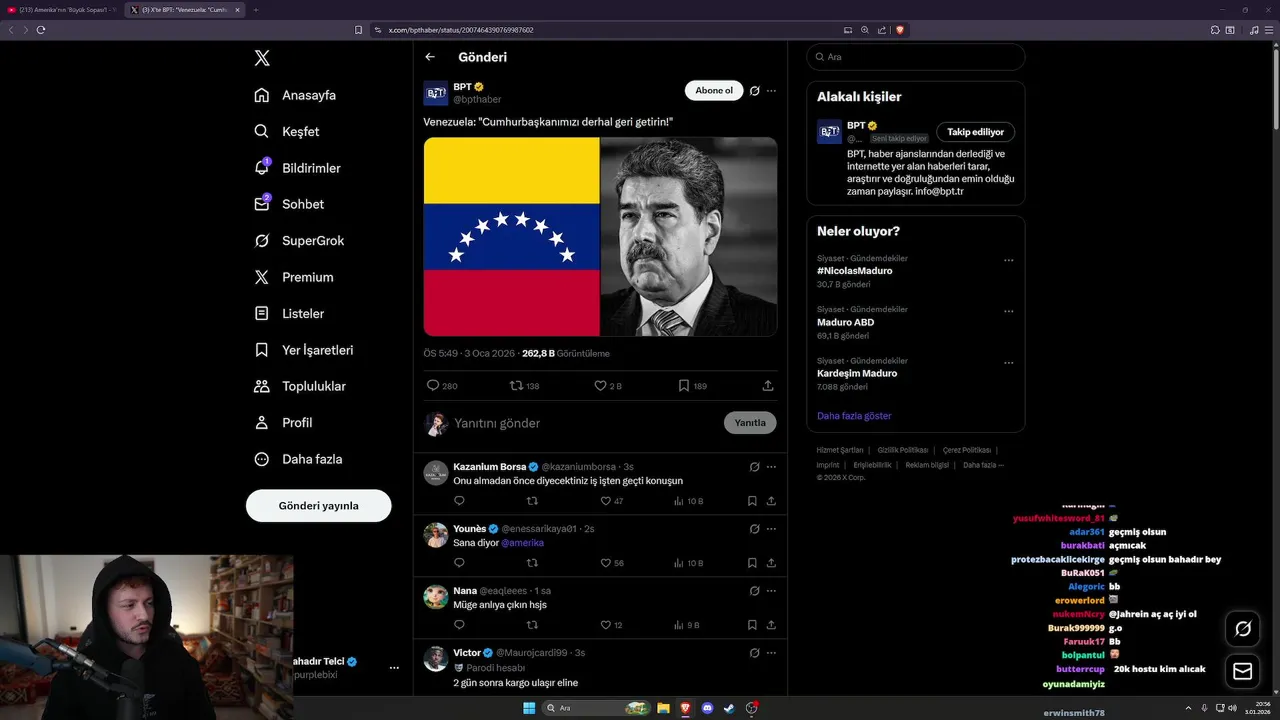
Task: Open Premium page
Action: pos(294,277)
